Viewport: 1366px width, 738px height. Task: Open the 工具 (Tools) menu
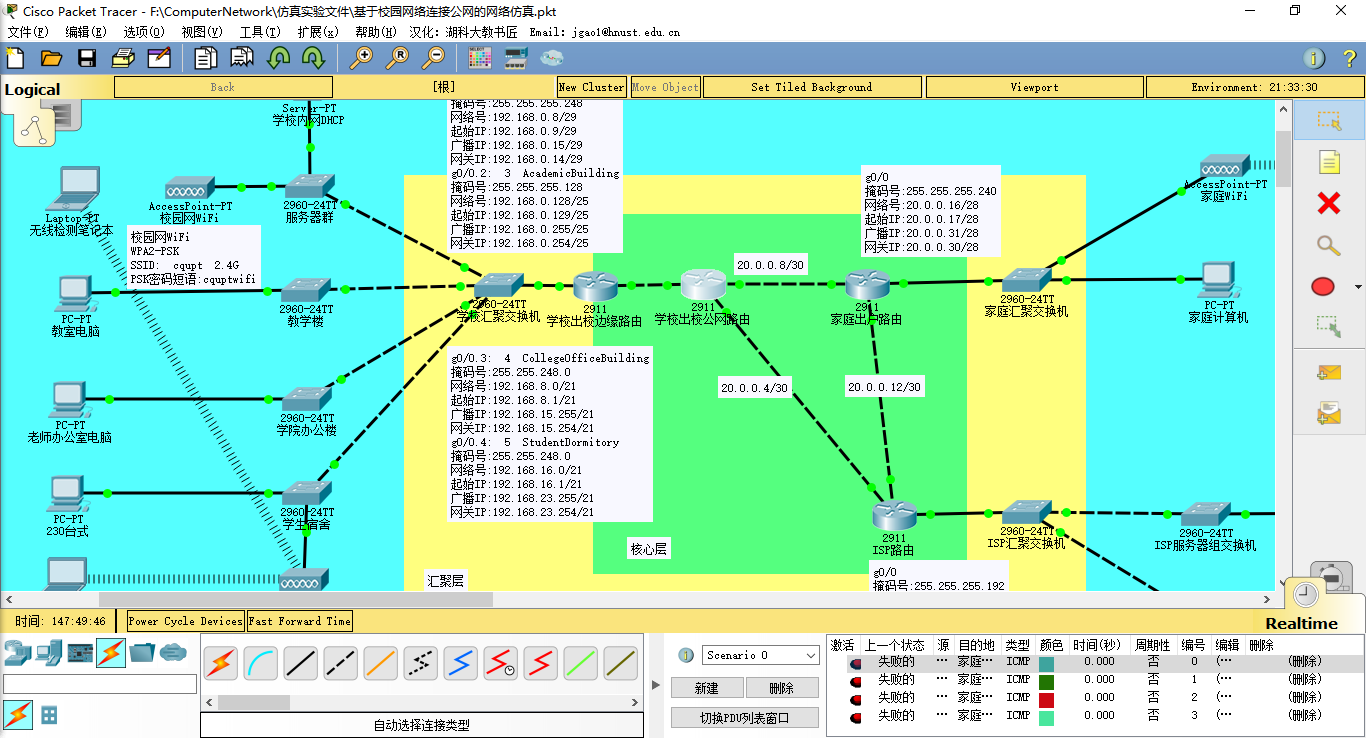(x=260, y=32)
